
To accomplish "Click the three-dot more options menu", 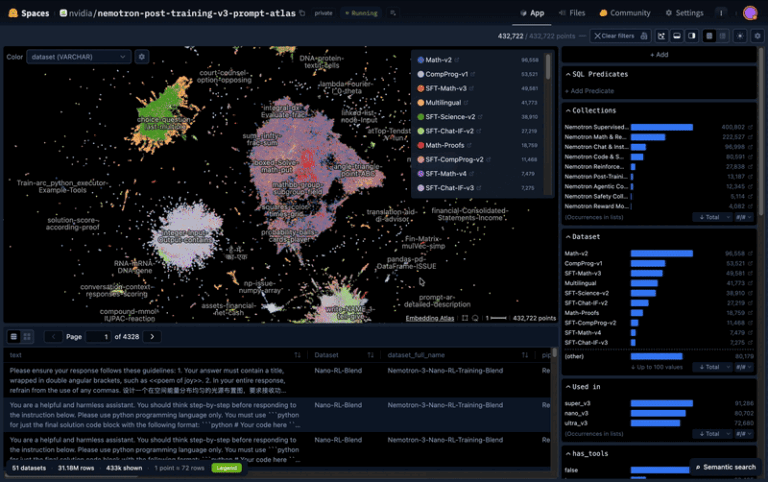I will click(x=721, y=13).
